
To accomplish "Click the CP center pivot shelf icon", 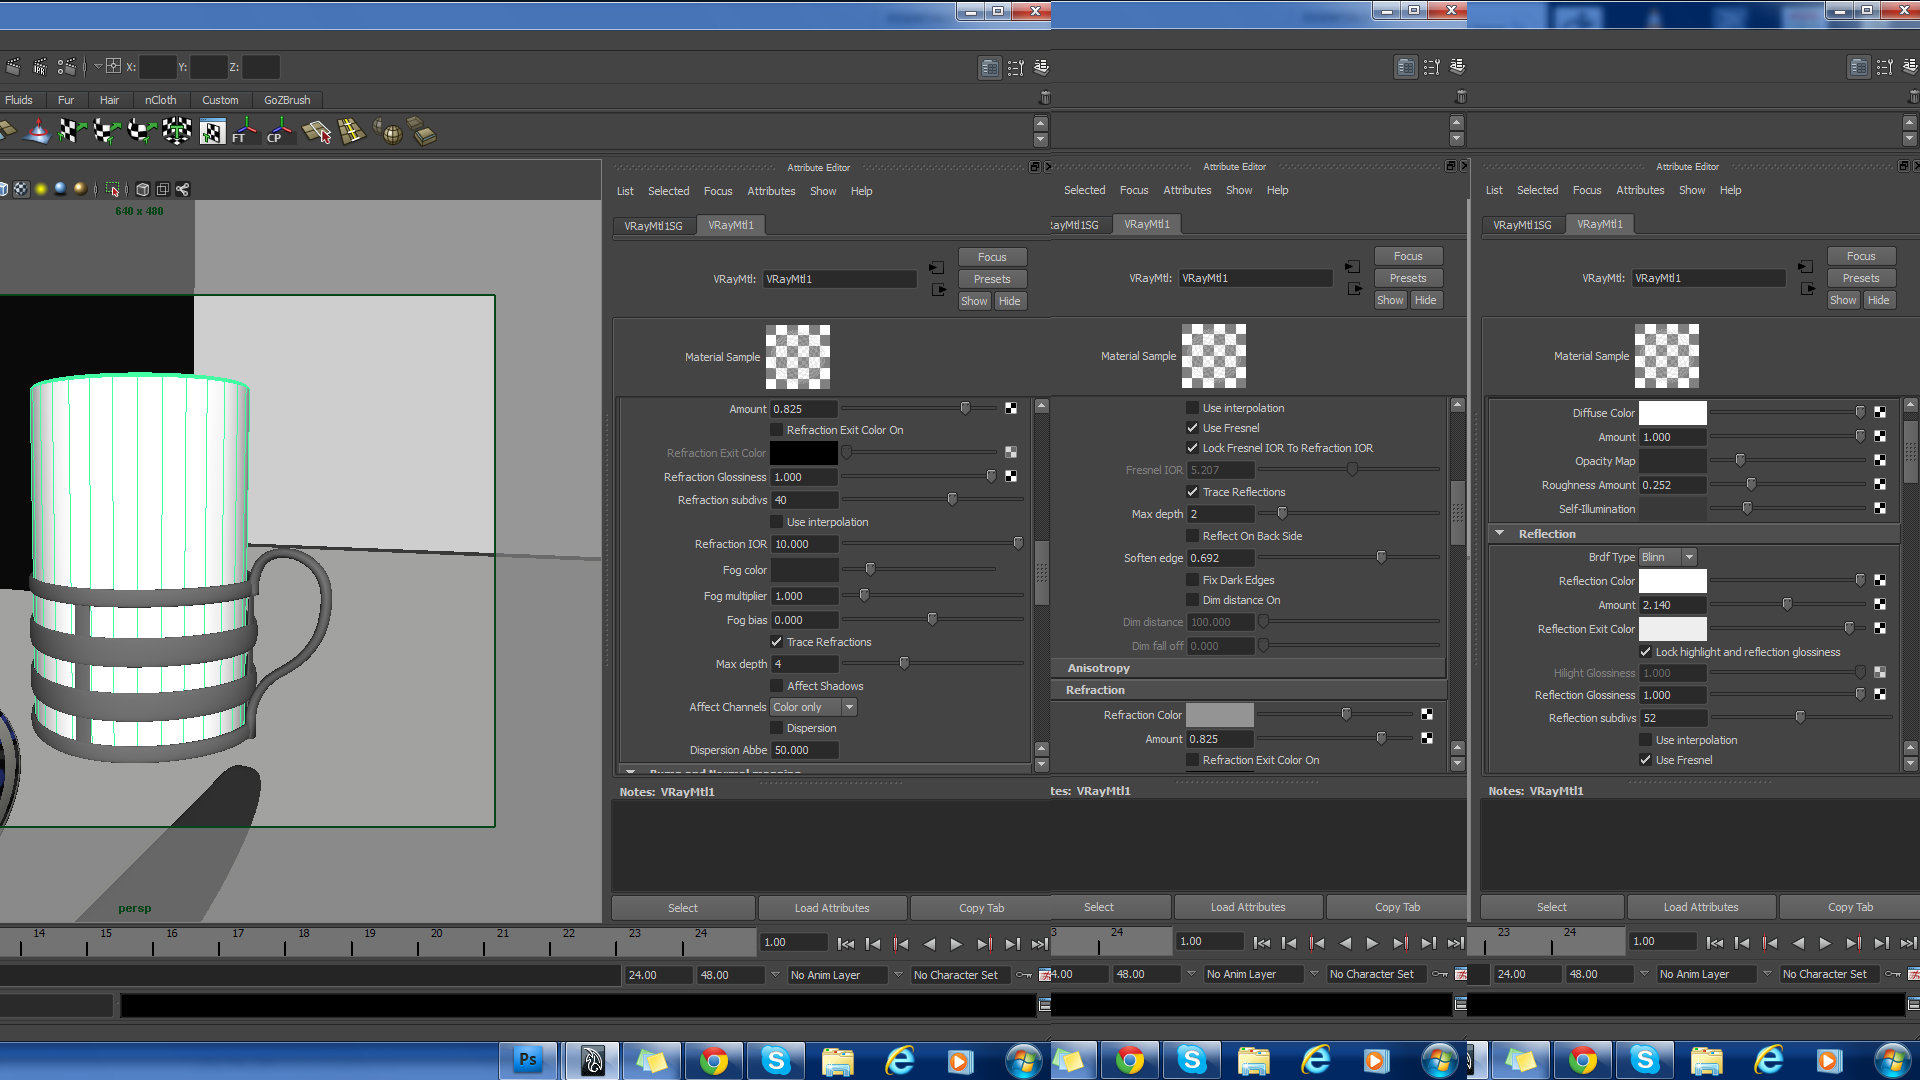I will click(280, 131).
